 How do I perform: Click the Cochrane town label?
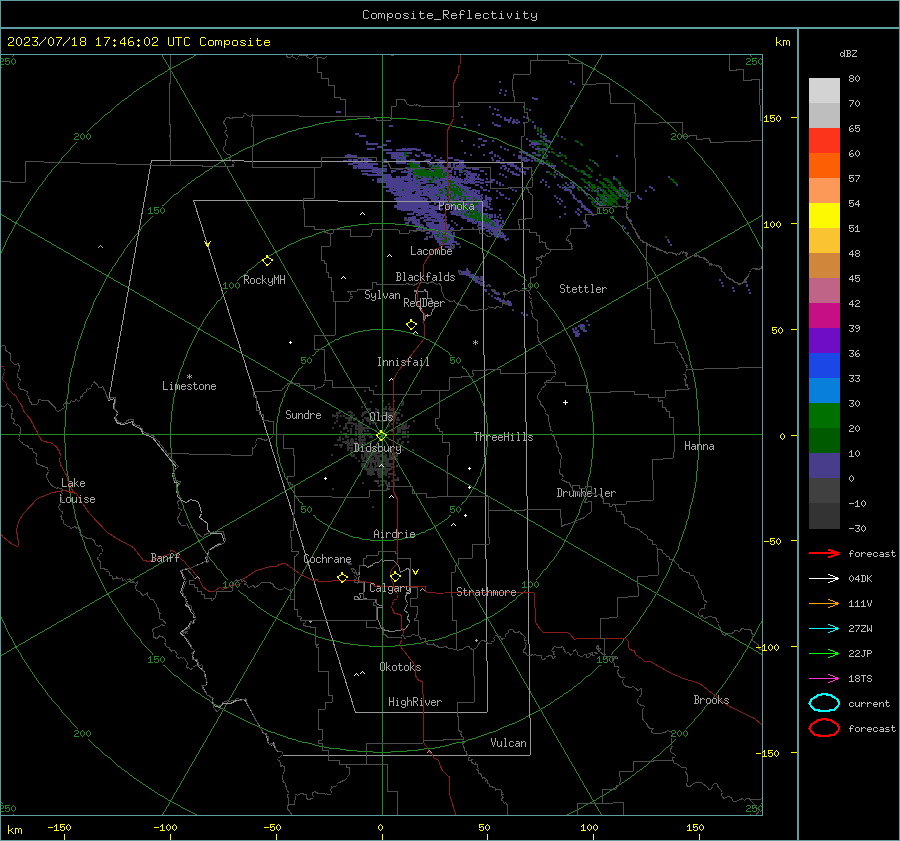(327, 559)
